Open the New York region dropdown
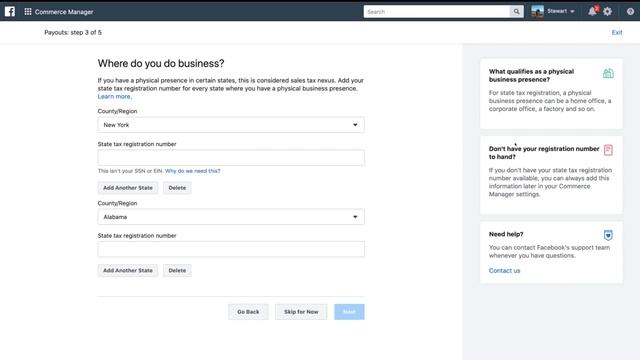 pyautogui.click(x=231, y=125)
